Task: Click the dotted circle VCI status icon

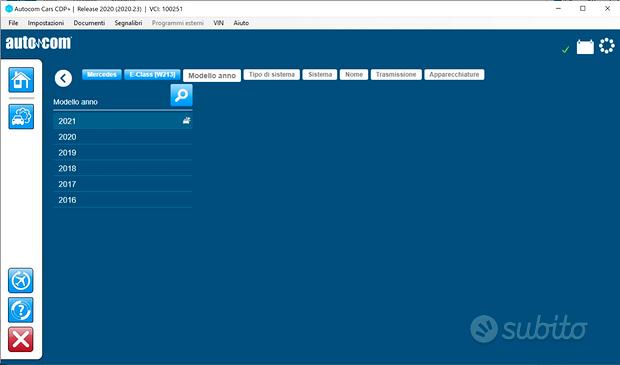Action: point(607,46)
